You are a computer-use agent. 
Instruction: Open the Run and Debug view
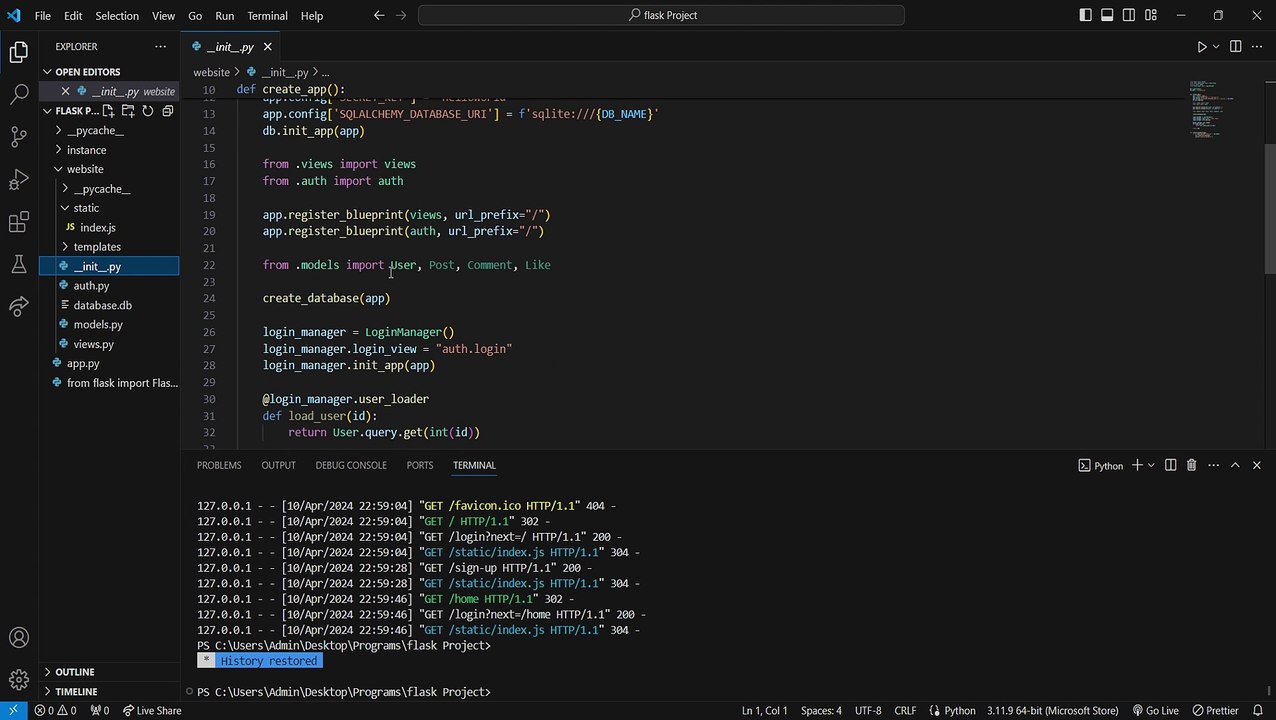tap(19, 179)
